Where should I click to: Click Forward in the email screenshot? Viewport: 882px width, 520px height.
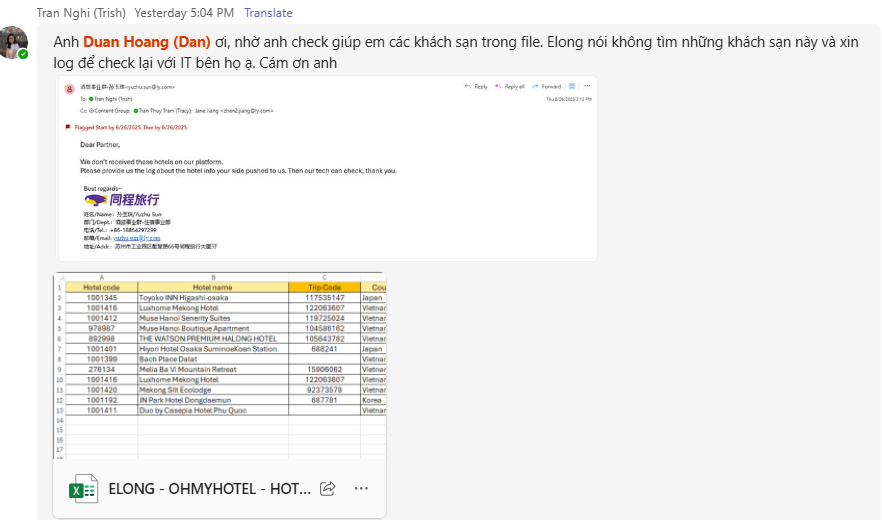[x=546, y=87]
